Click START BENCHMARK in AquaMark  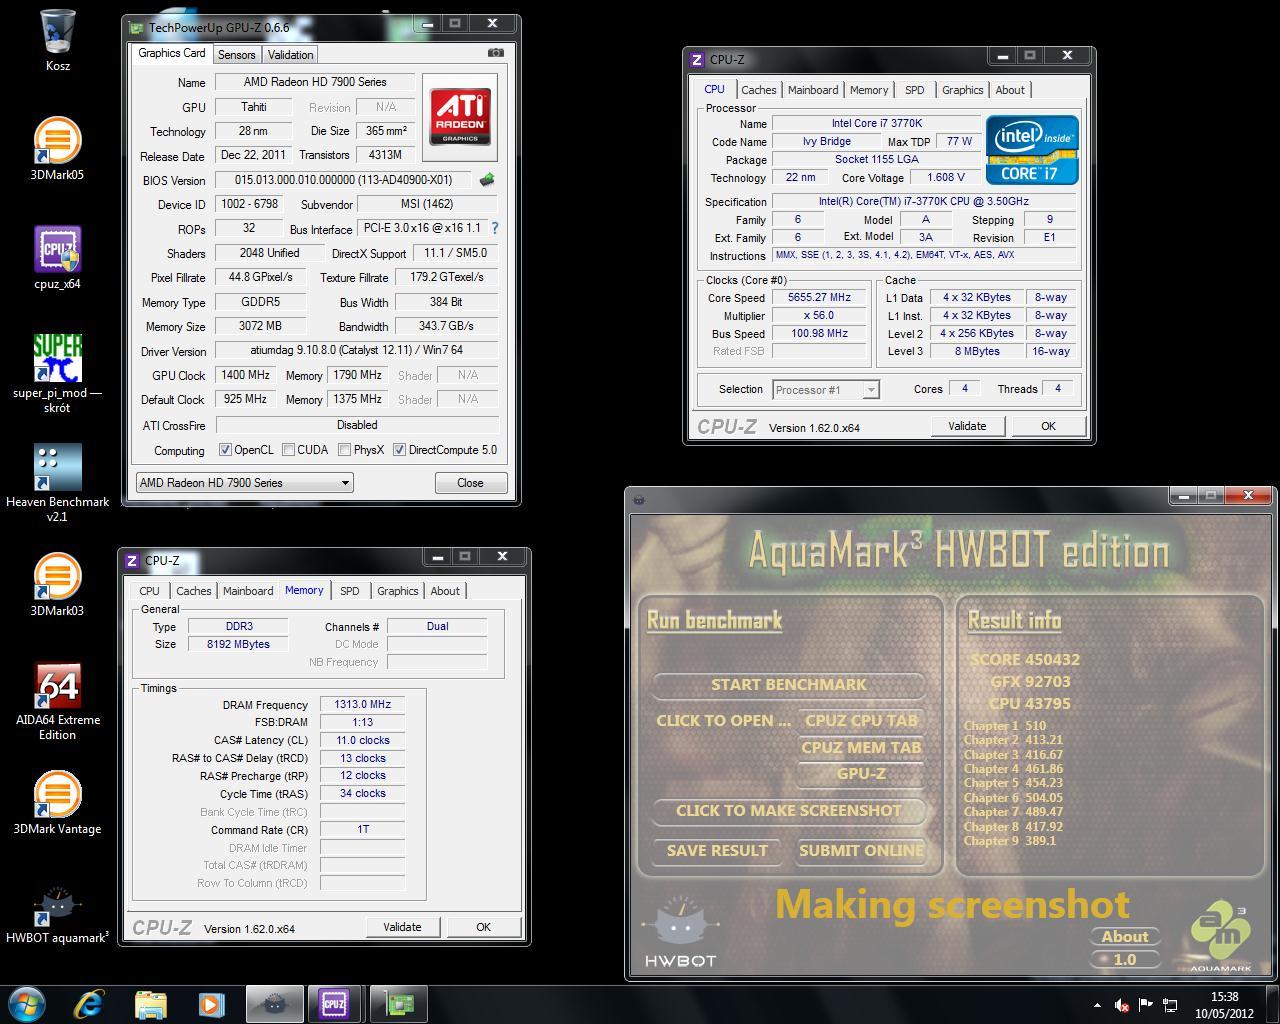pyautogui.click(x=788, y=685)
